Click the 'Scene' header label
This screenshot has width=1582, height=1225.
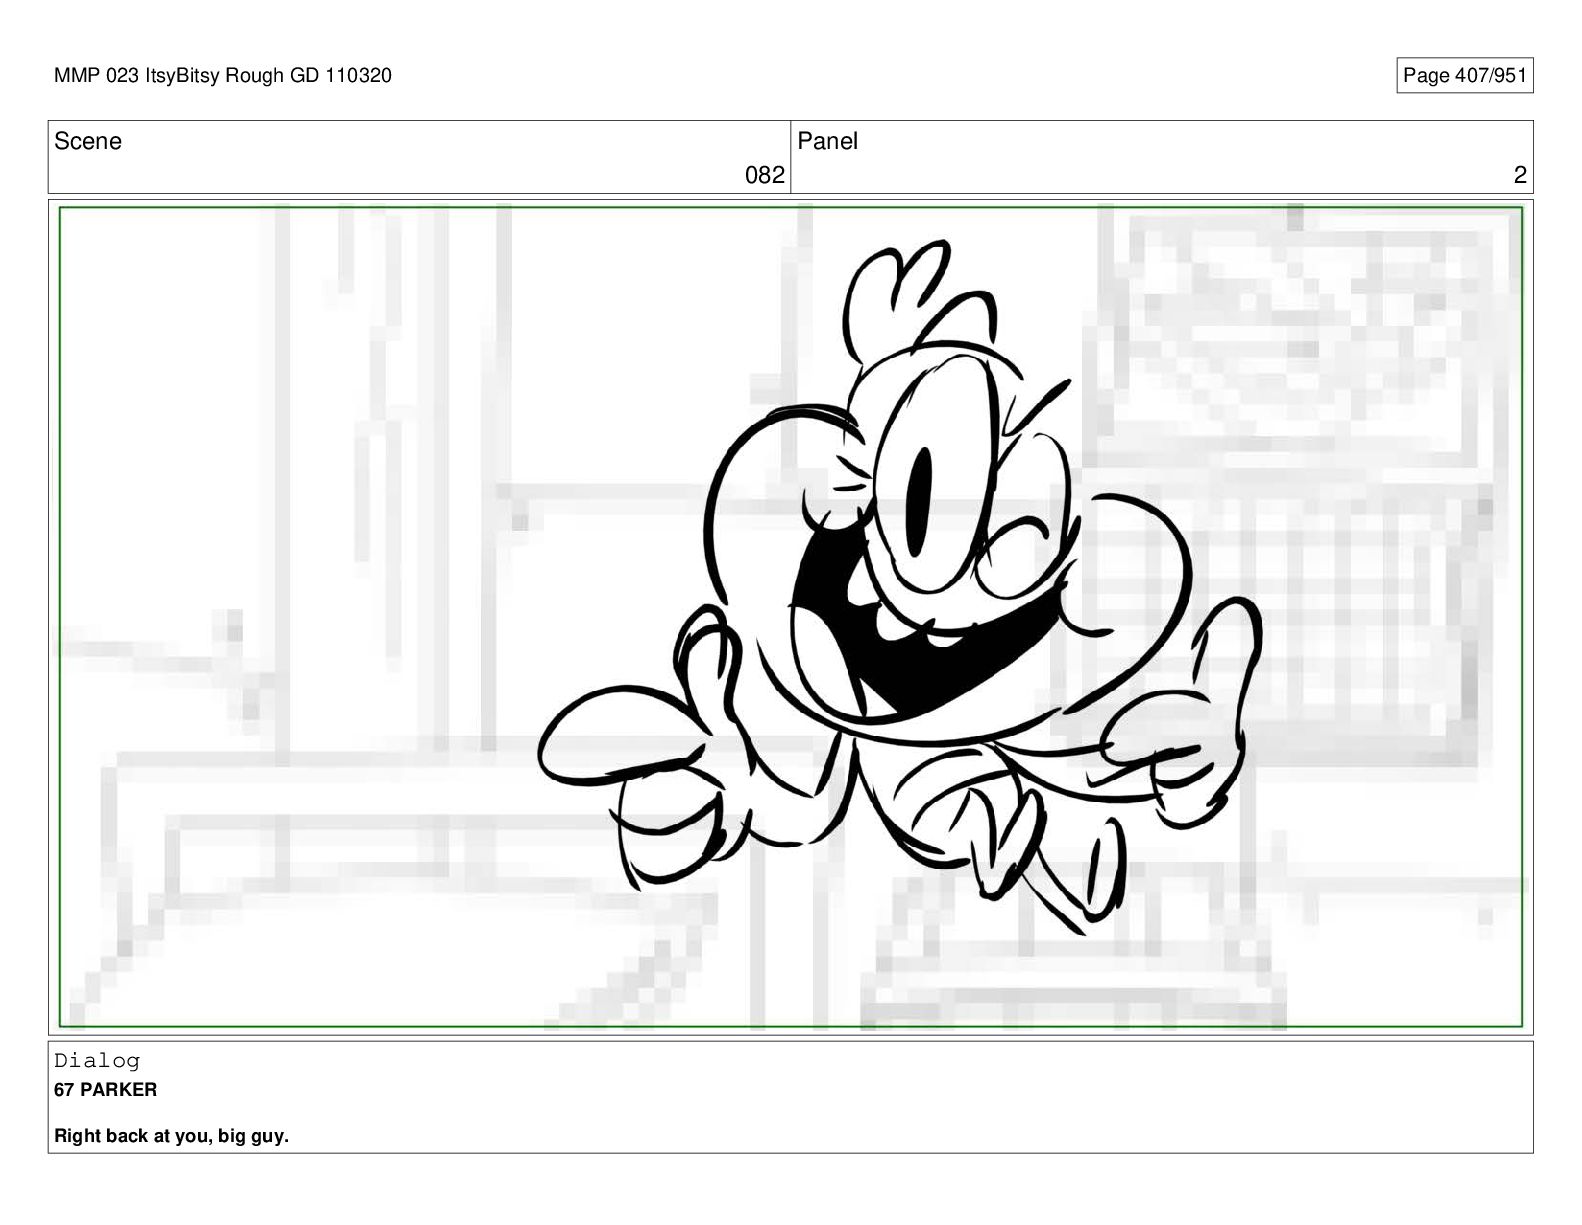pos(88,141)
